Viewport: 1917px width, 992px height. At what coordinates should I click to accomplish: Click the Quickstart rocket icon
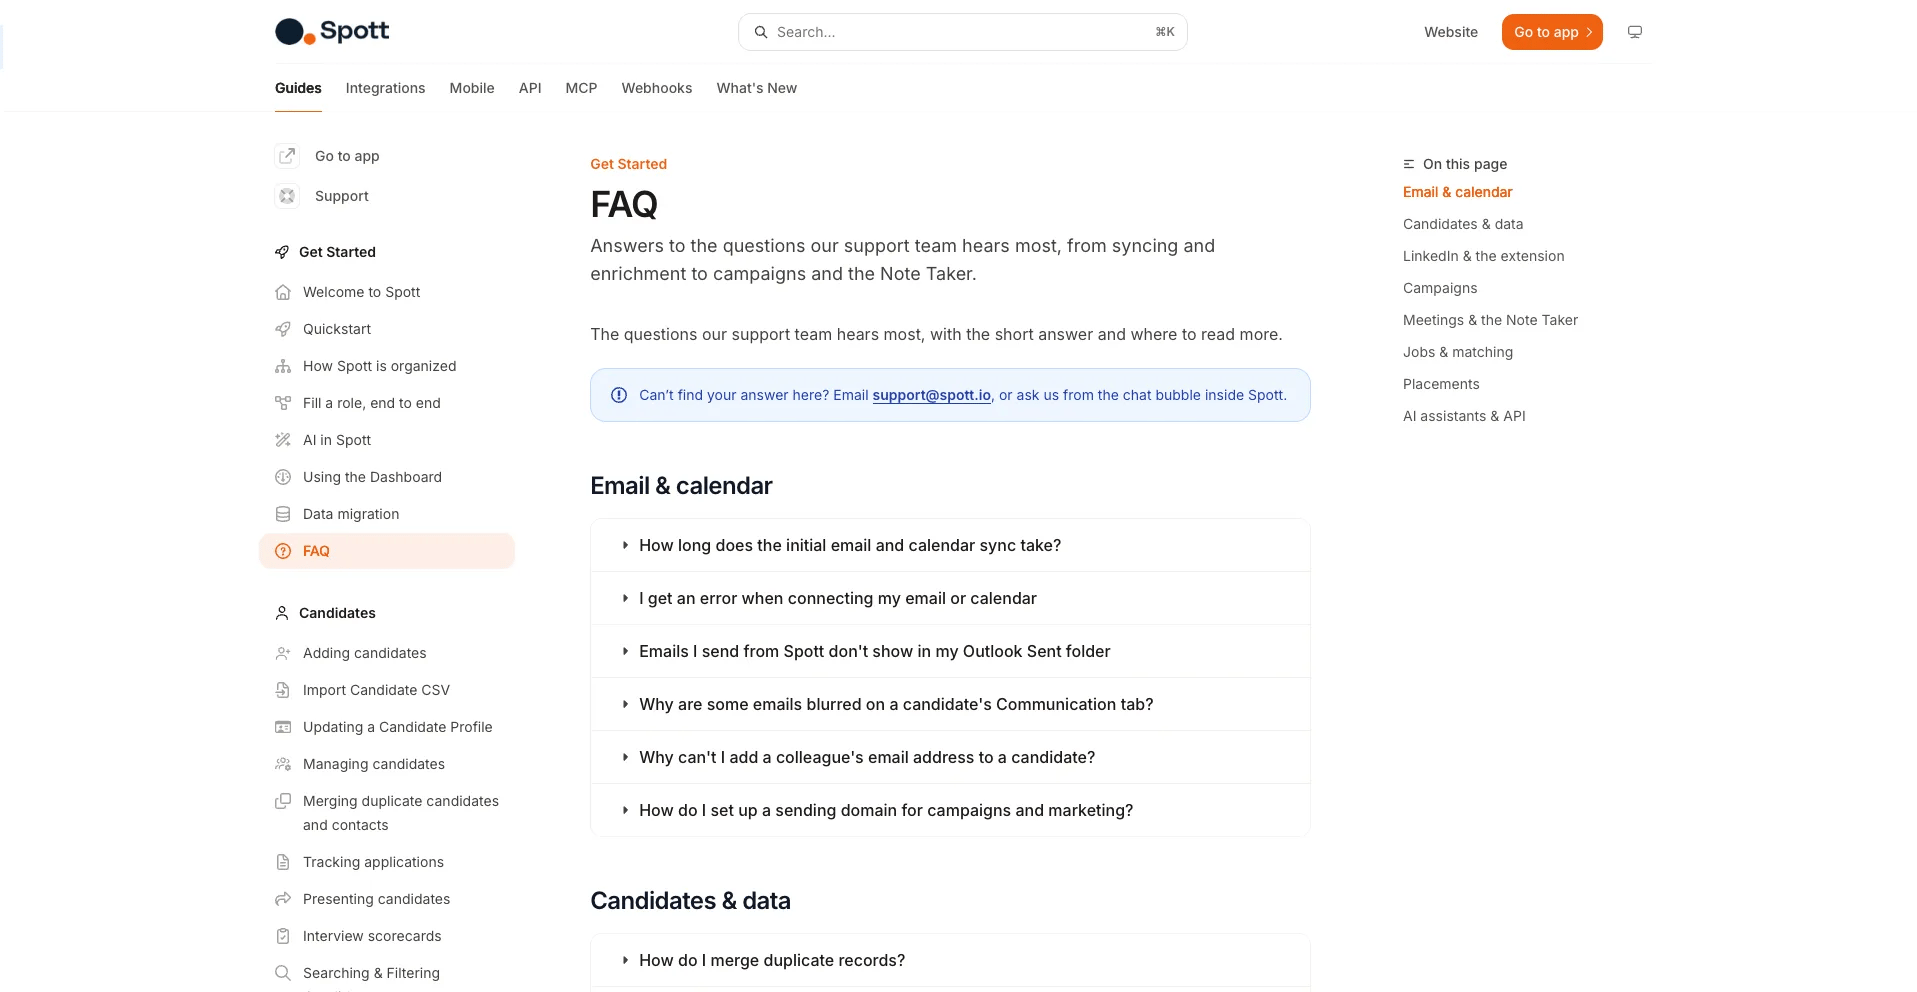[x=283, y=329]
